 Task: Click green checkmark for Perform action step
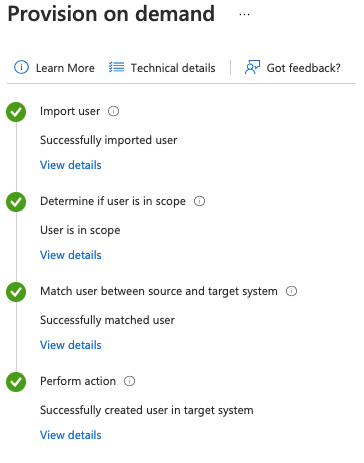(16, 382)
